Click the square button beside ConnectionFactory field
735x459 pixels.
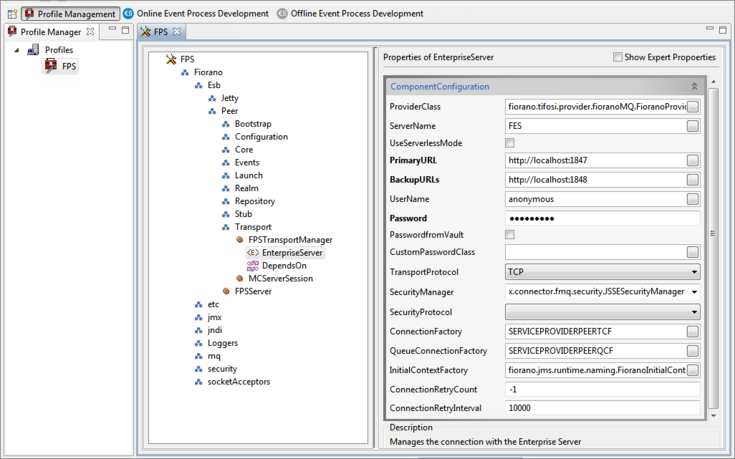692,332
